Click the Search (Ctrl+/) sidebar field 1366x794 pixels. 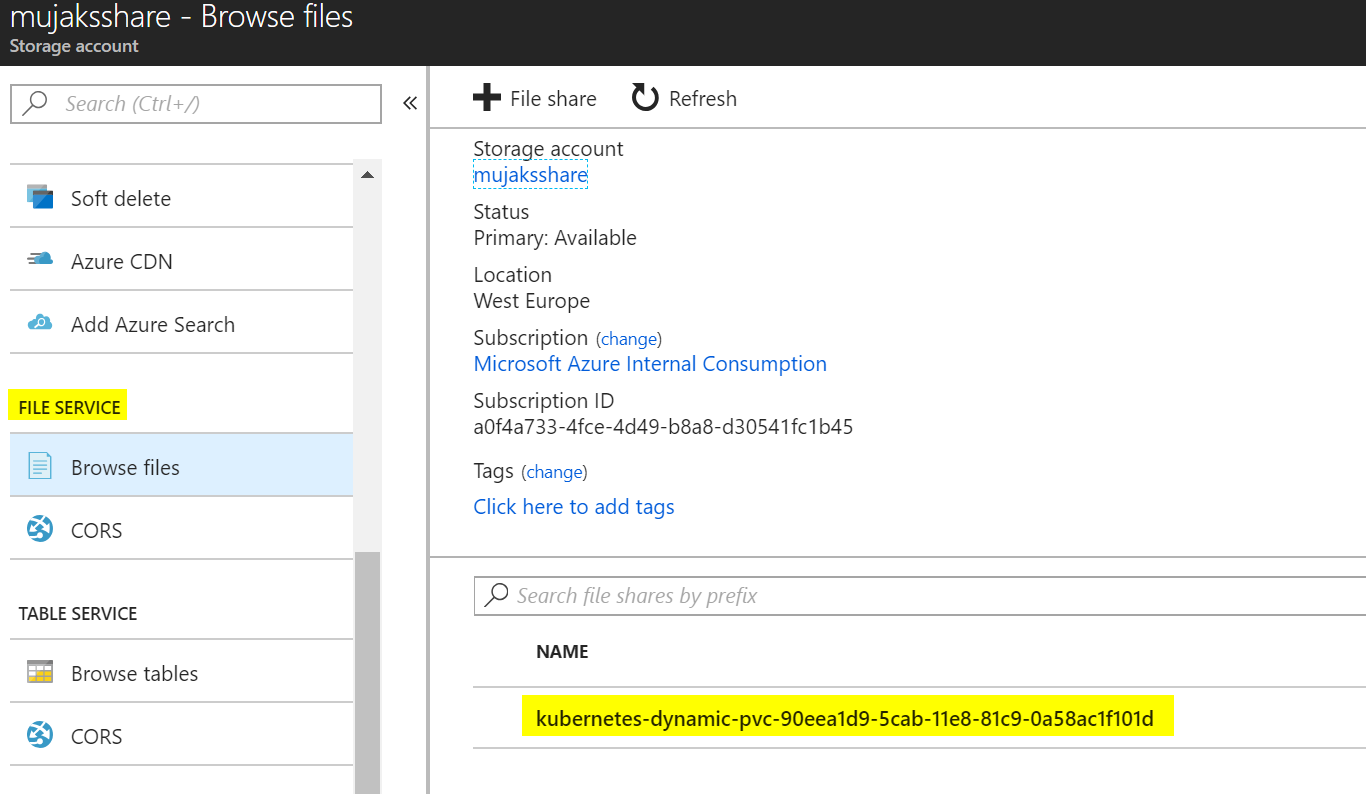click(x=196, y=104)
